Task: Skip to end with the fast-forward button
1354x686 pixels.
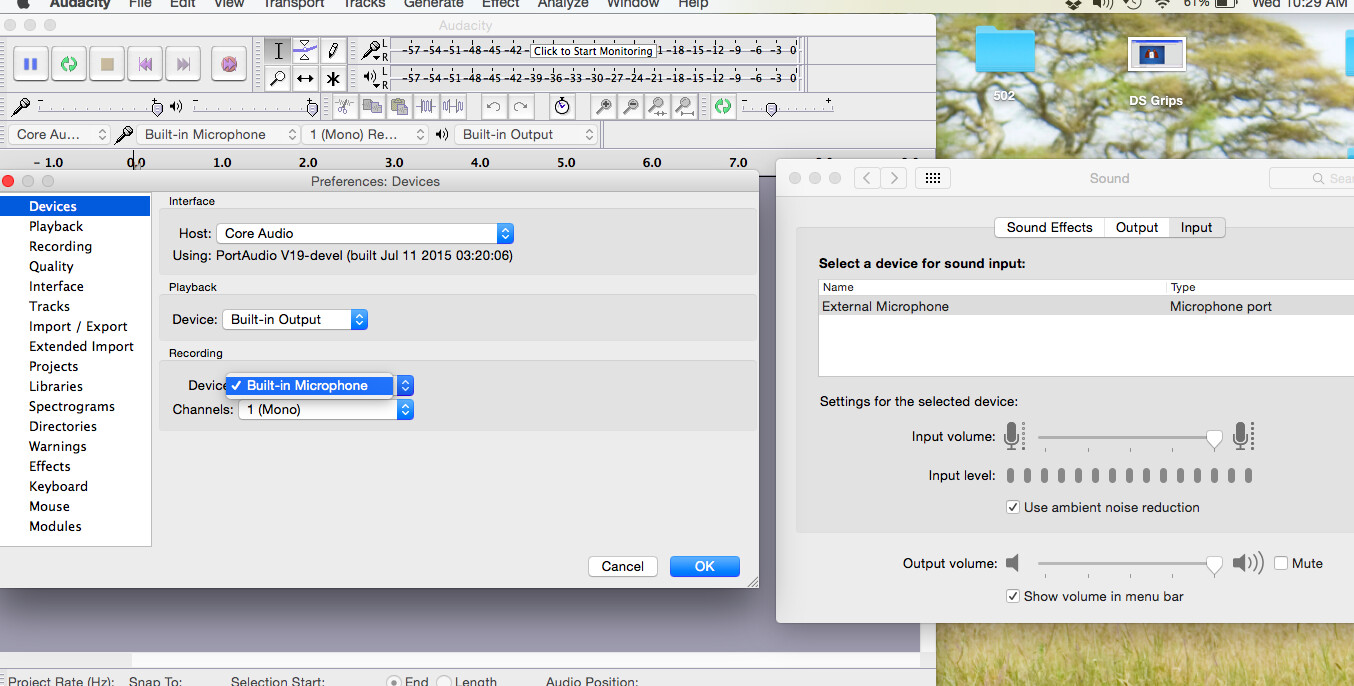Action: 183,64
